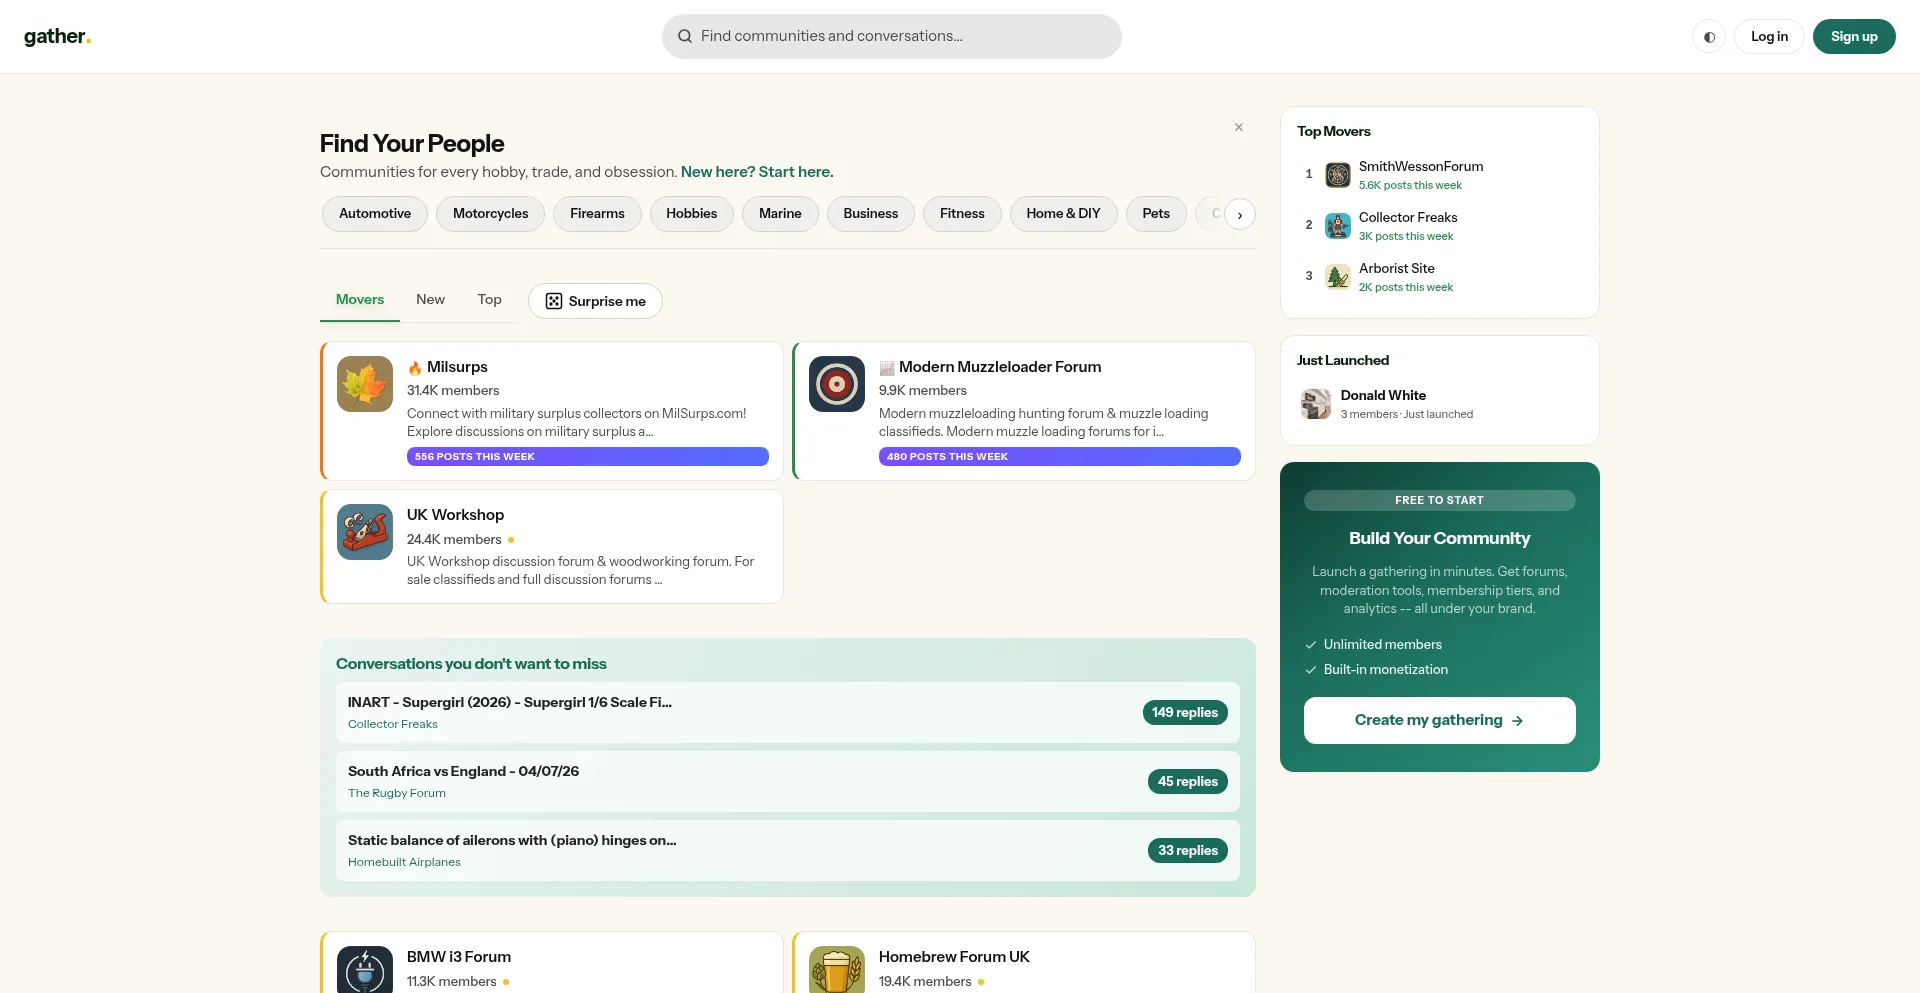This screenshot has height=993, width=1920.
Task: Open the Modern Muzzleloader target icon
Action: (x=837, y=384)
